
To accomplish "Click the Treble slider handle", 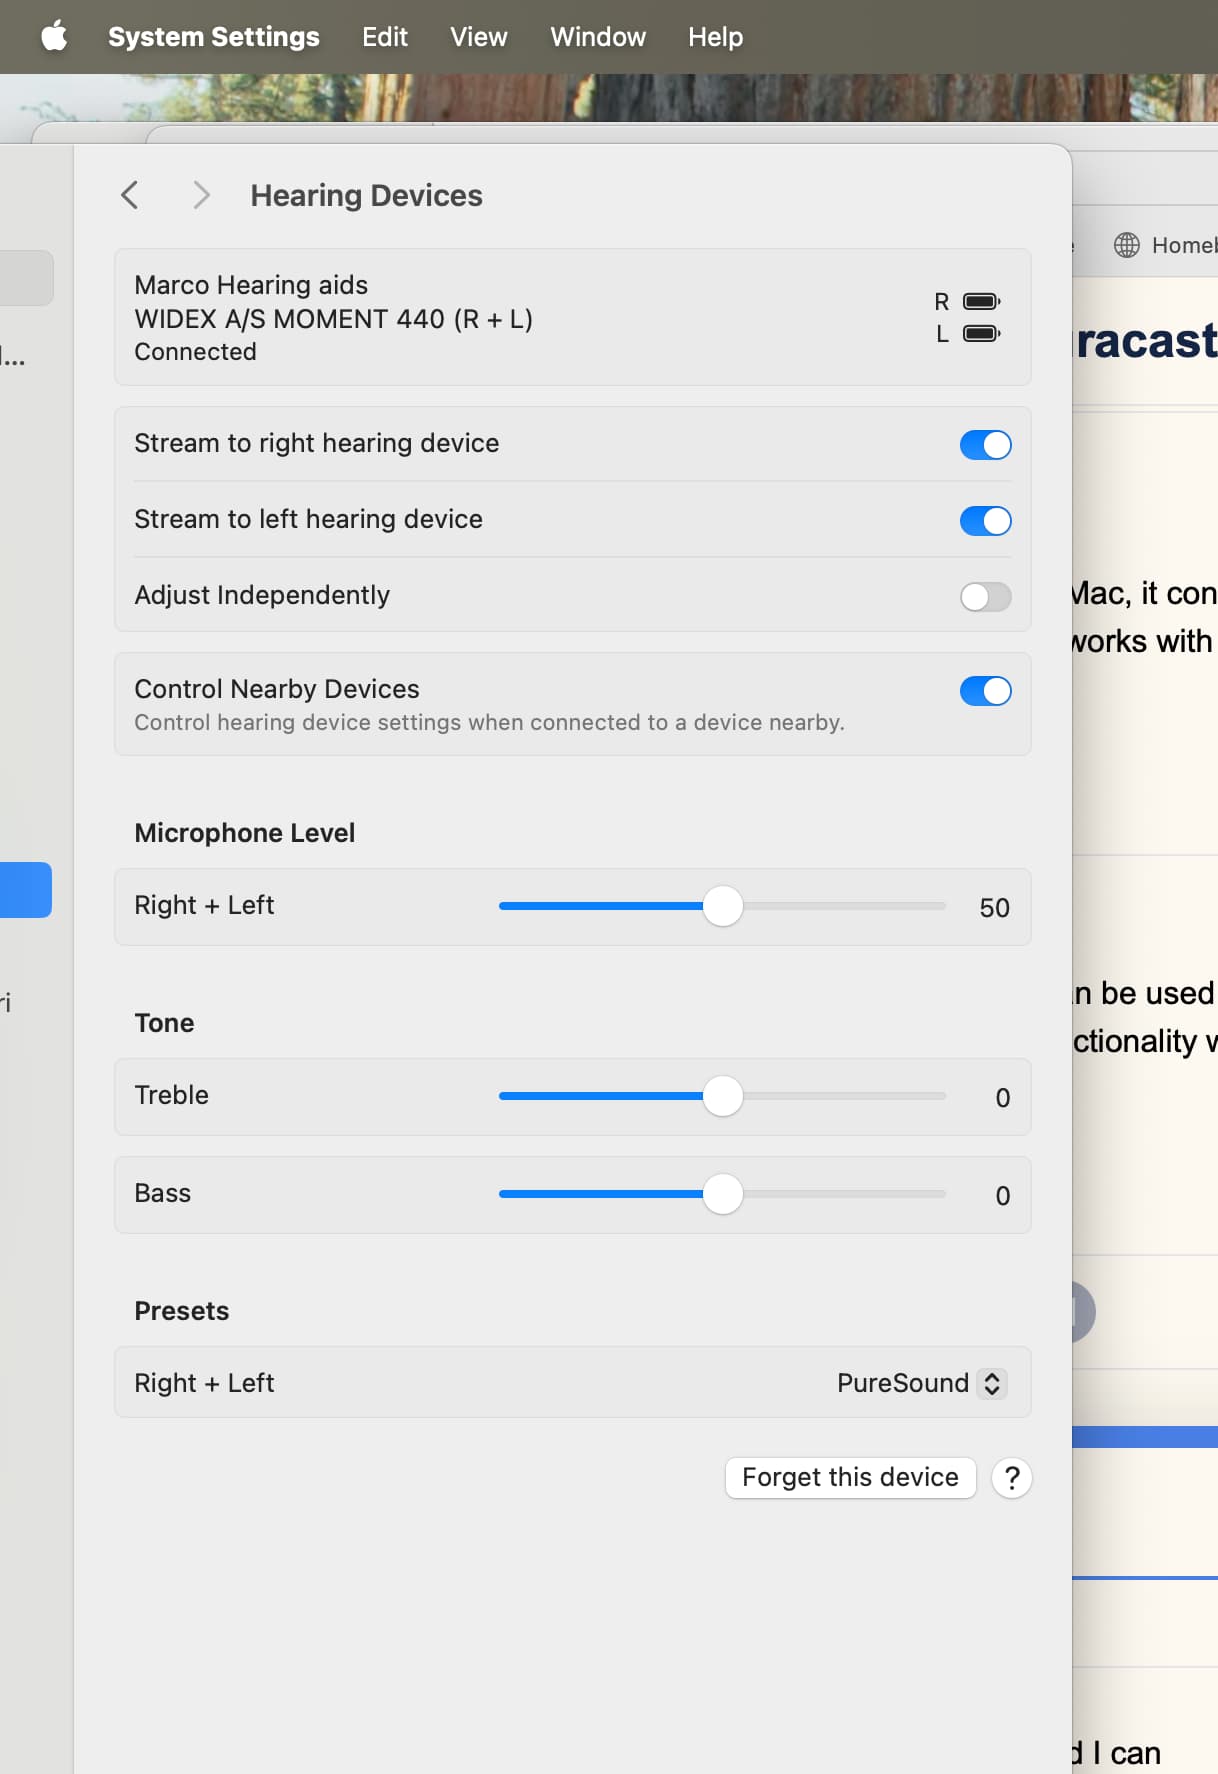I will [722, 1096].
